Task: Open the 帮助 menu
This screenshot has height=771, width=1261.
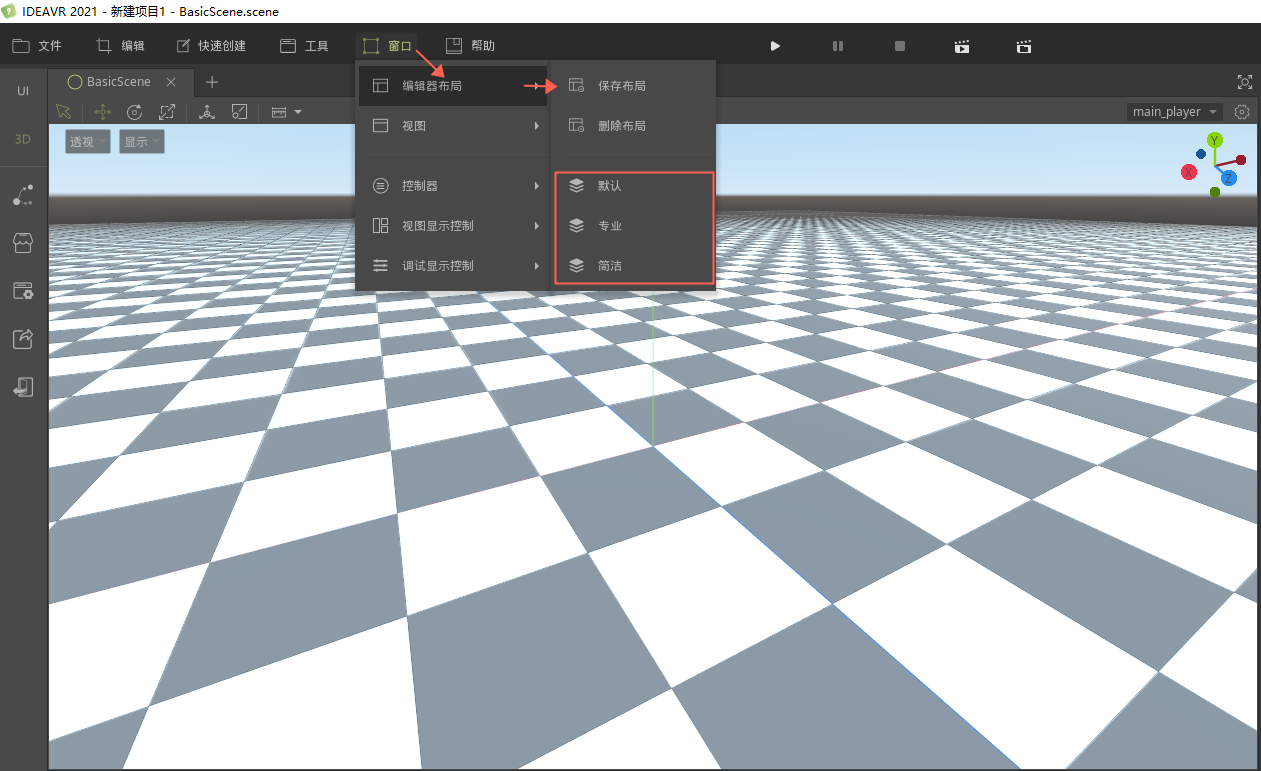Action: pyautogui.click(x=470, y=46)
